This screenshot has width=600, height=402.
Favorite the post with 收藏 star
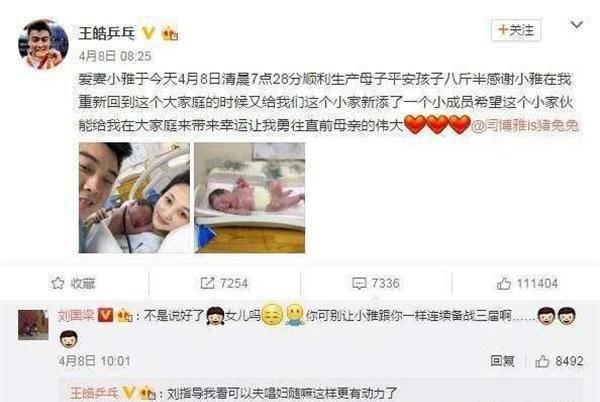coord(73,283)
